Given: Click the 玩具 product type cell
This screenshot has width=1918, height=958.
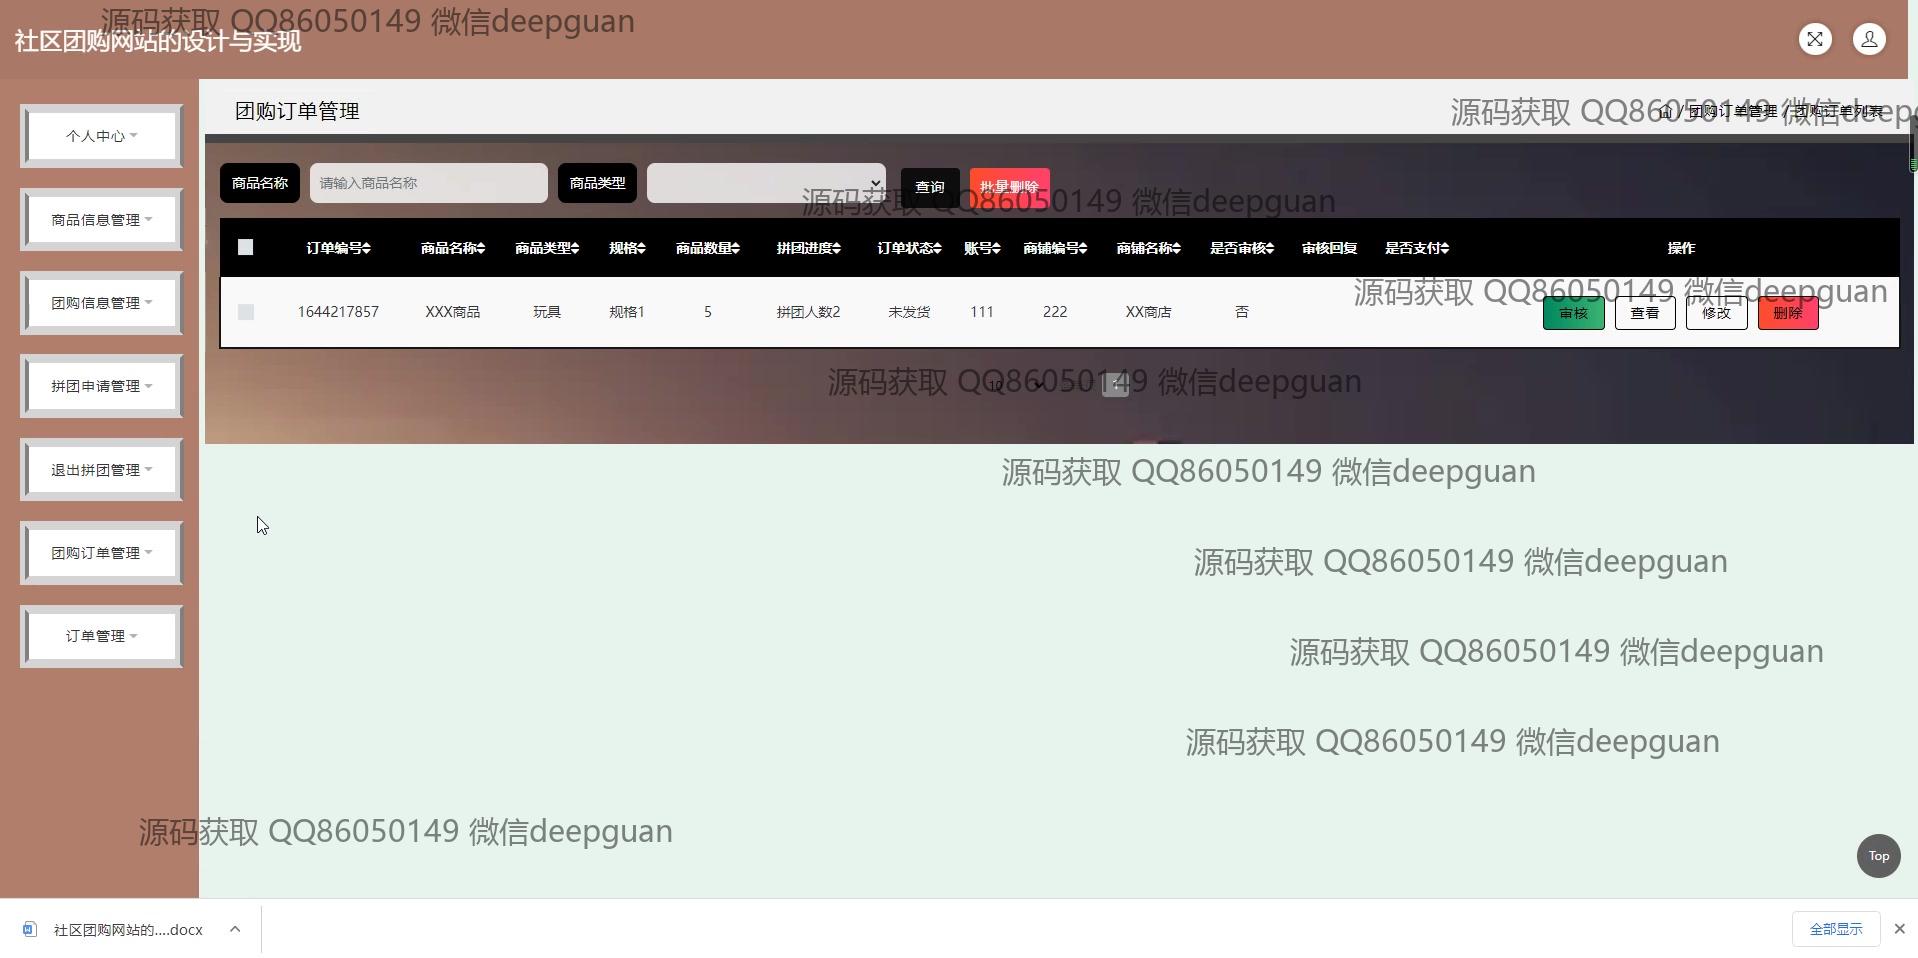Looking at the screenshot, I should click(x=547, y=312).
